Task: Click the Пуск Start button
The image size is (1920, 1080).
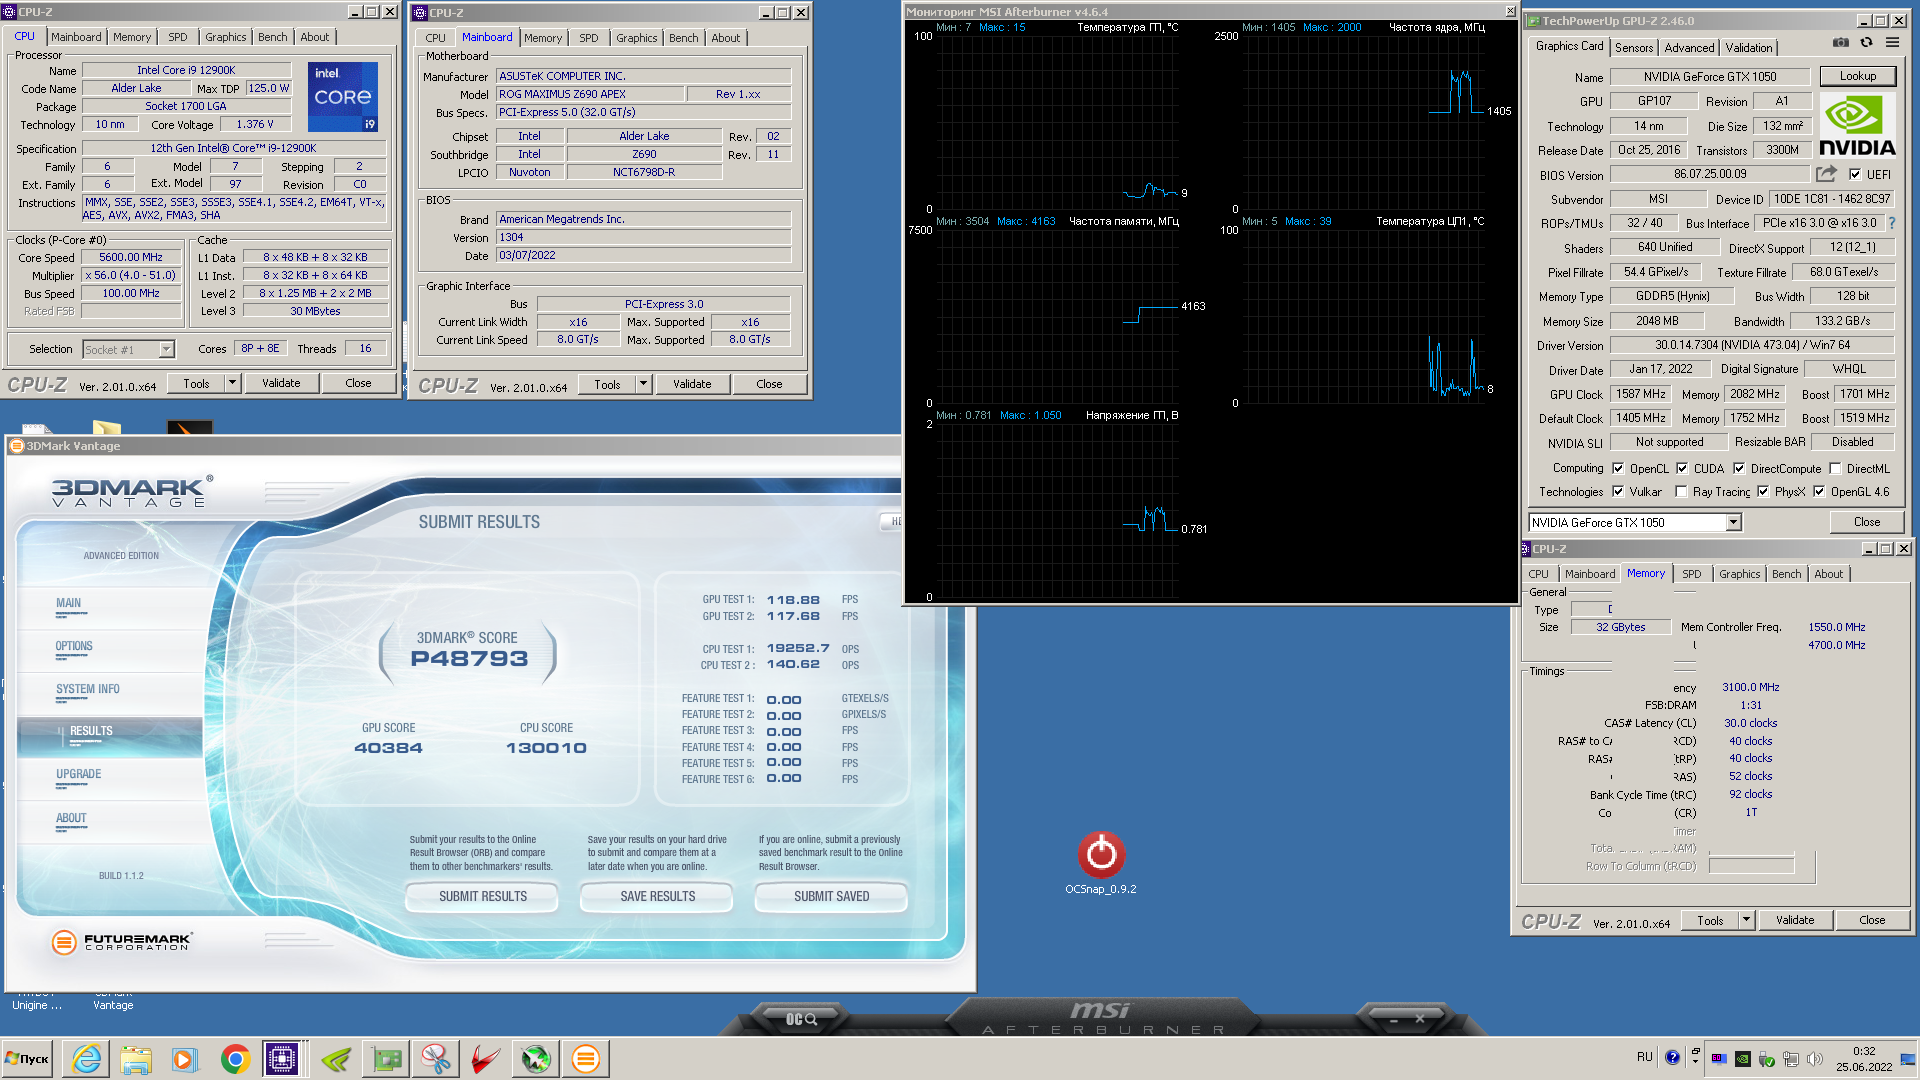Action: click(x=27, y=1058)
